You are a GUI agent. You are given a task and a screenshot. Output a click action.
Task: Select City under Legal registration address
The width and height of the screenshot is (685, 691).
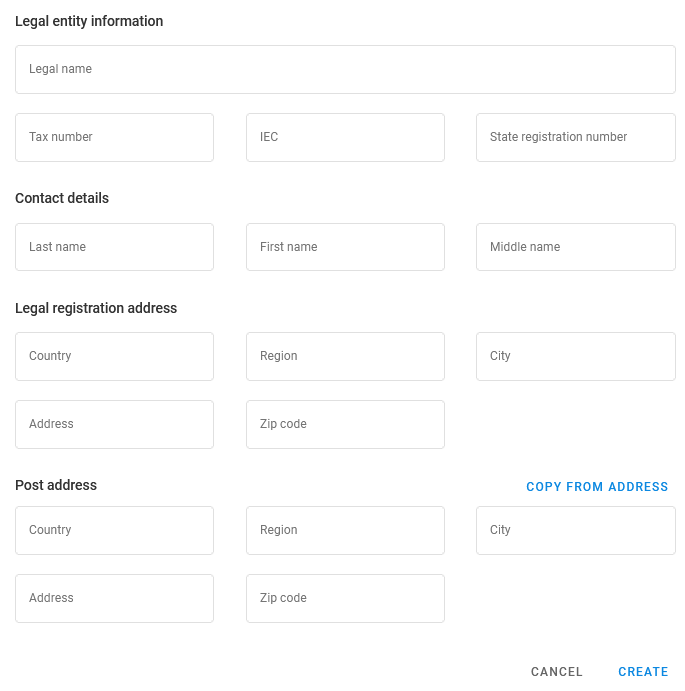[575, 357]
